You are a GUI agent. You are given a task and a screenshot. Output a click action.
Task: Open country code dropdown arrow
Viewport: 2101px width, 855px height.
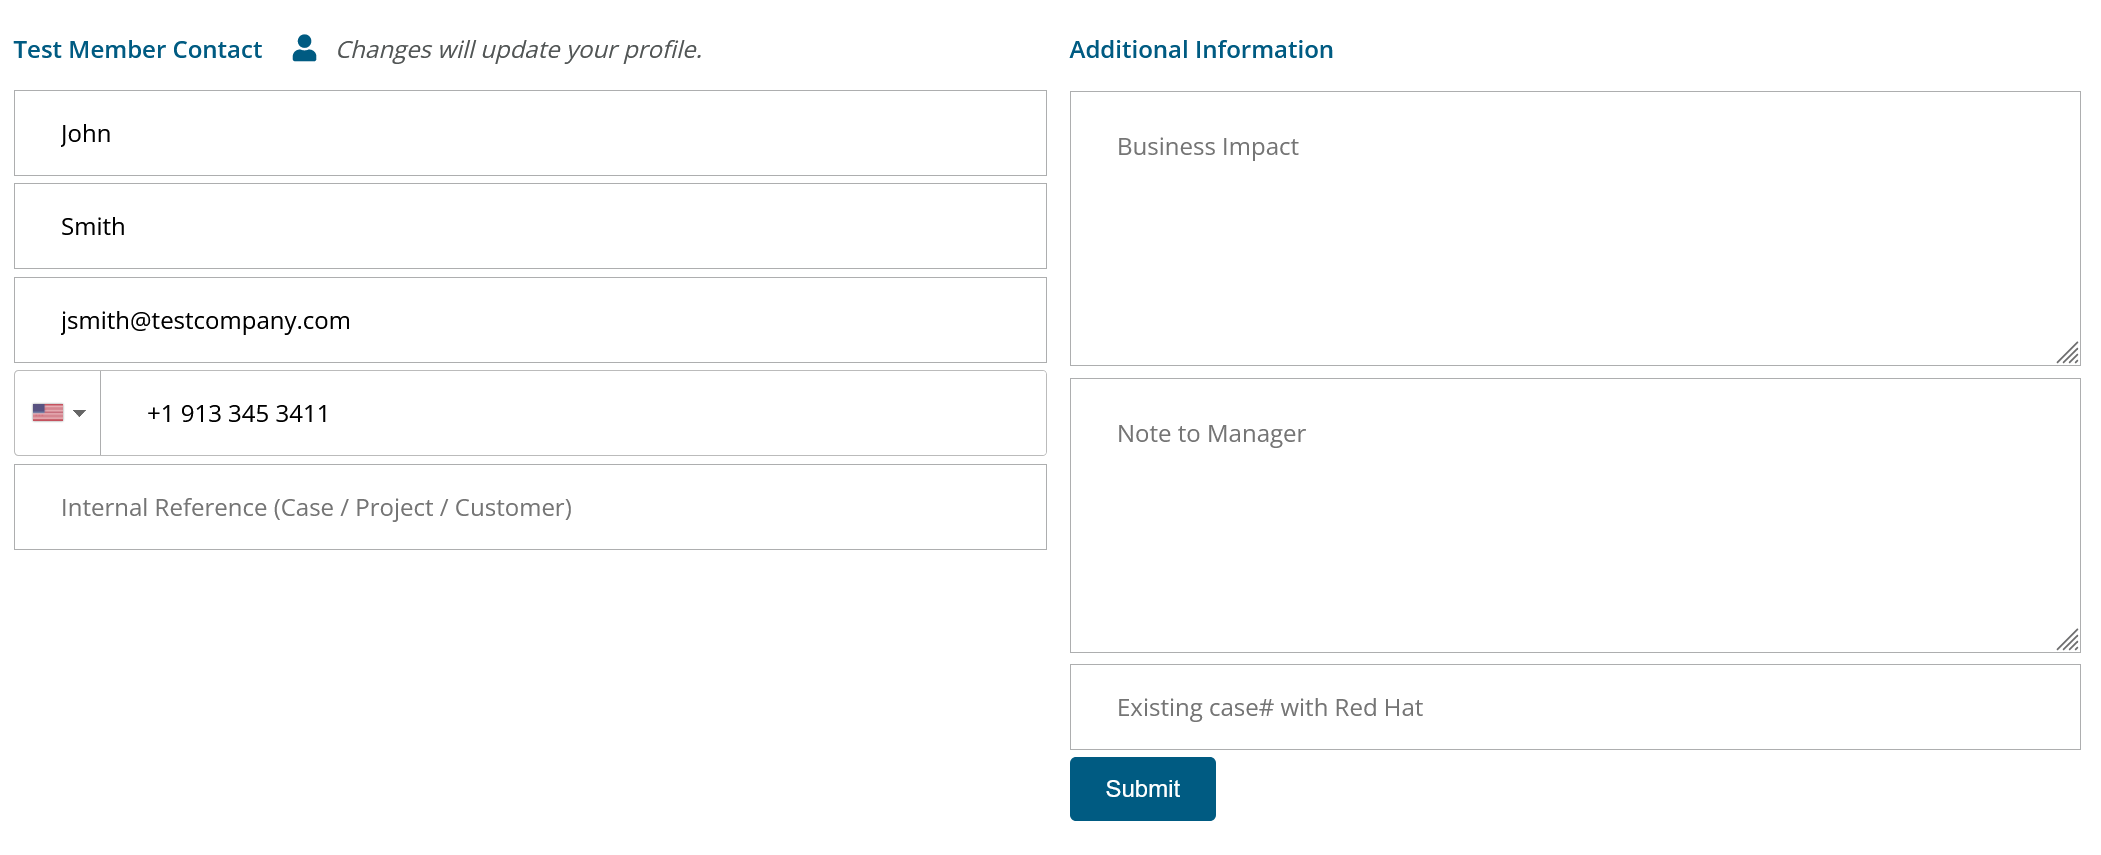[80, 413]
